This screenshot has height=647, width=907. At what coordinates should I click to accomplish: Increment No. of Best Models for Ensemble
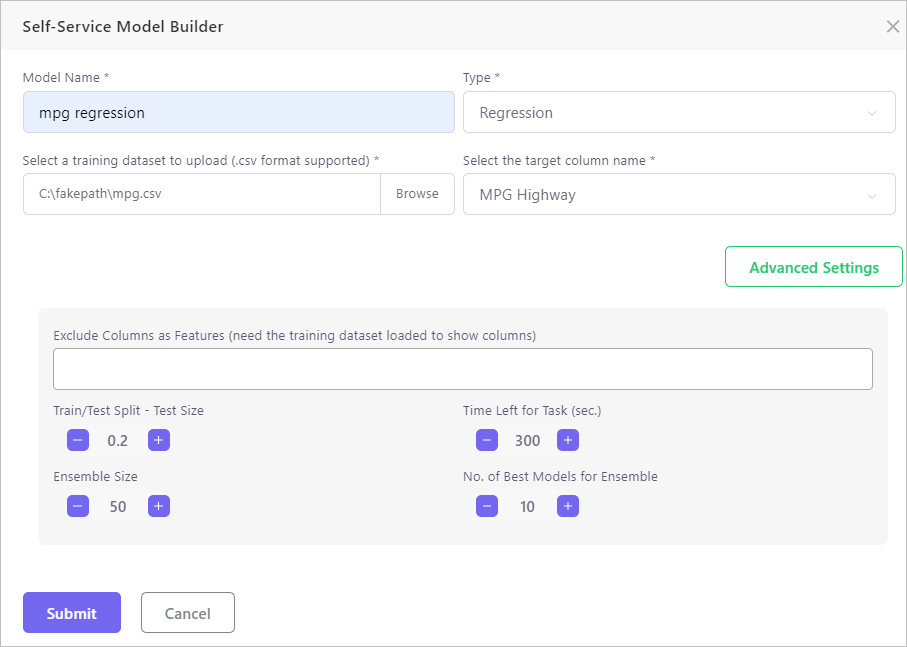(567, 506)
